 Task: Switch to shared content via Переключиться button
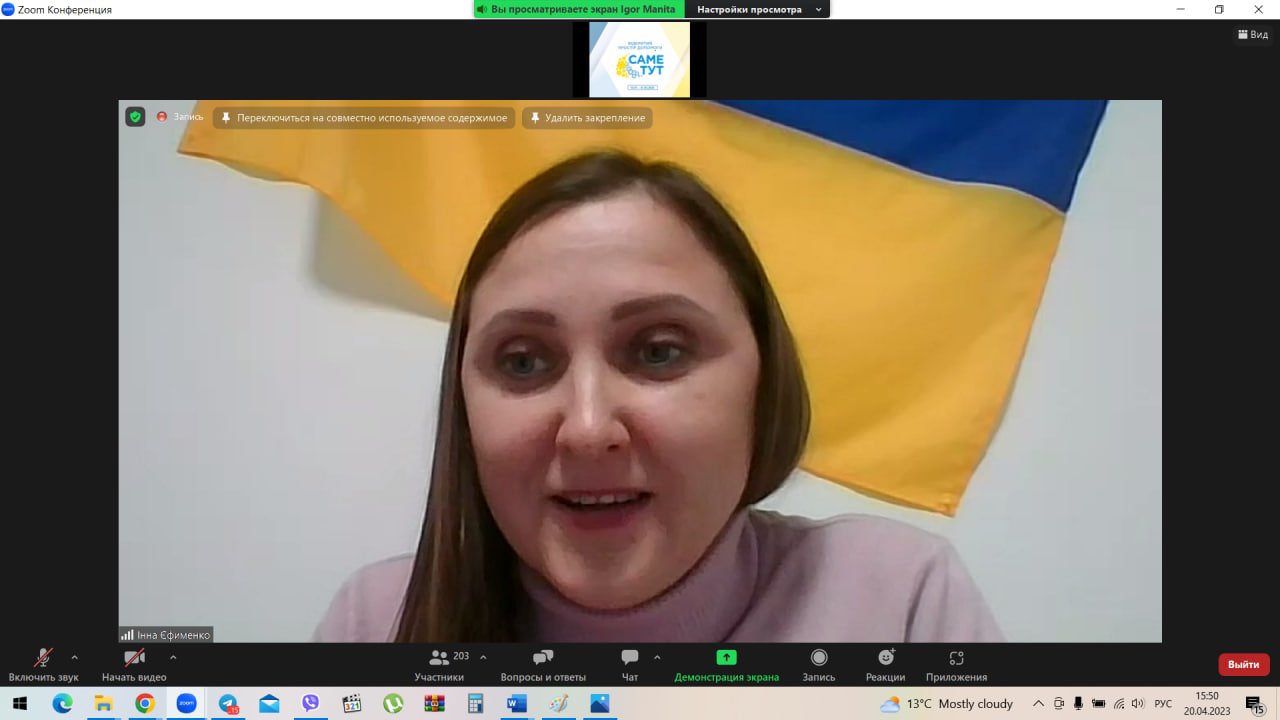coord(364,118)
